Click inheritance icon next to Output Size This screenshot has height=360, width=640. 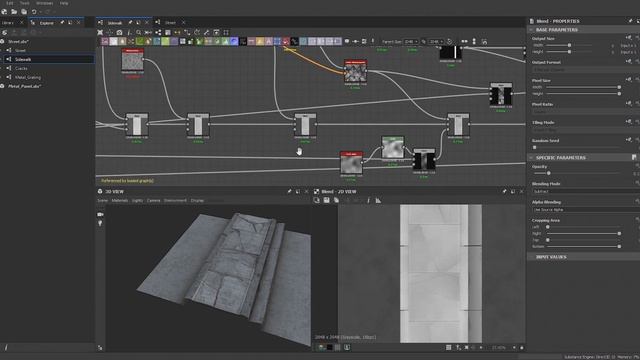pyautogui.click(x=628, y=38)
